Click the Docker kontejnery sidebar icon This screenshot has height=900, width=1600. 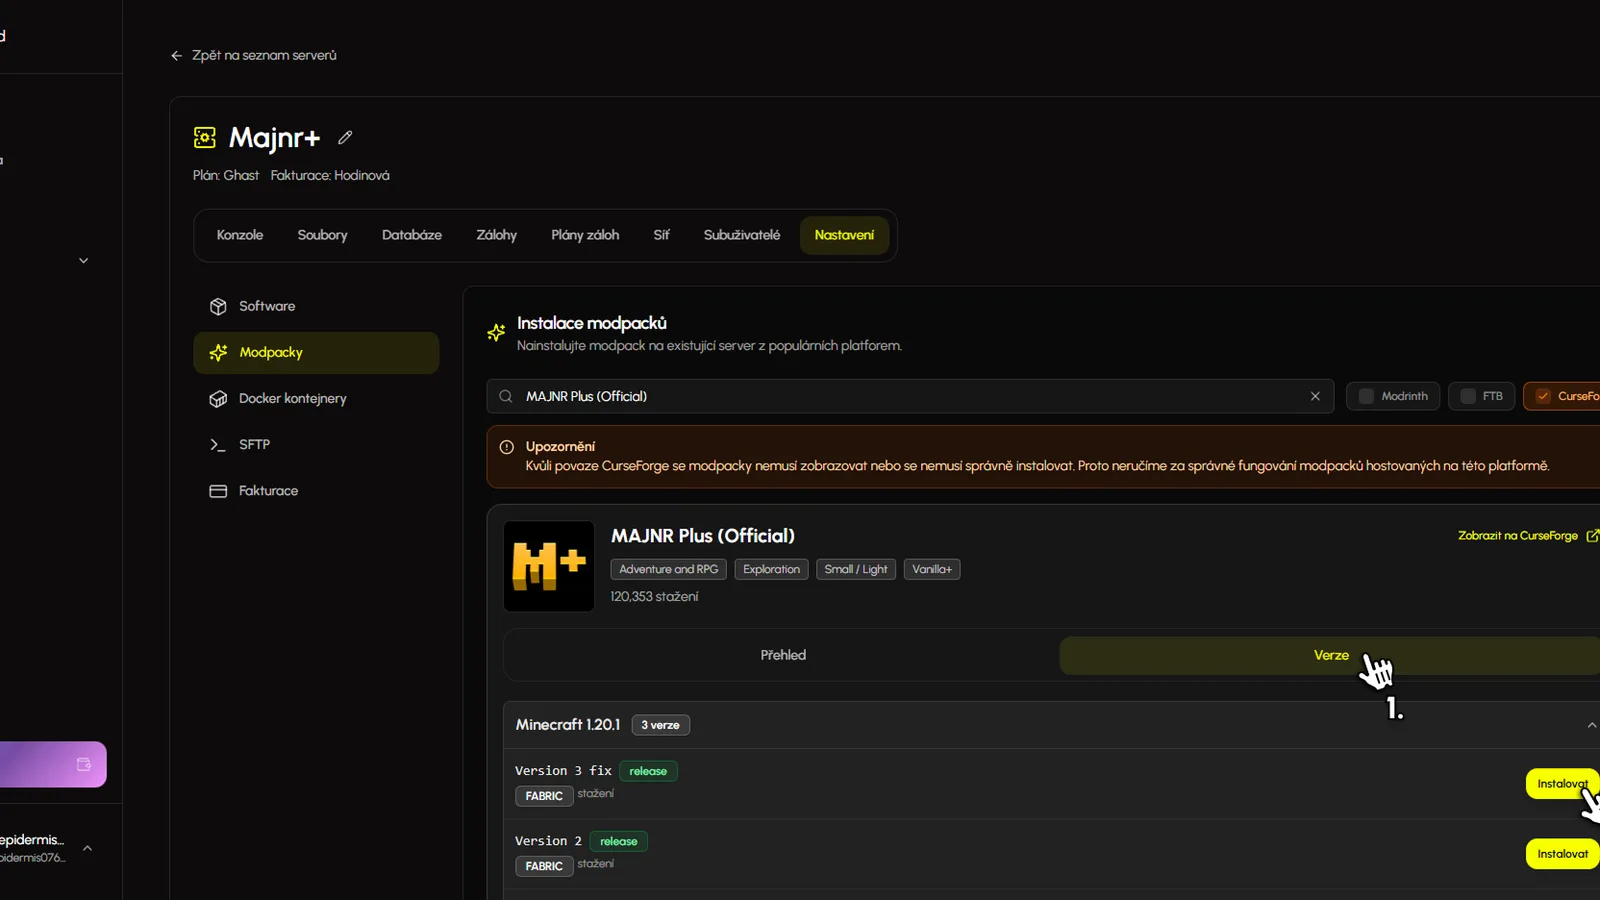coord(218,398)
